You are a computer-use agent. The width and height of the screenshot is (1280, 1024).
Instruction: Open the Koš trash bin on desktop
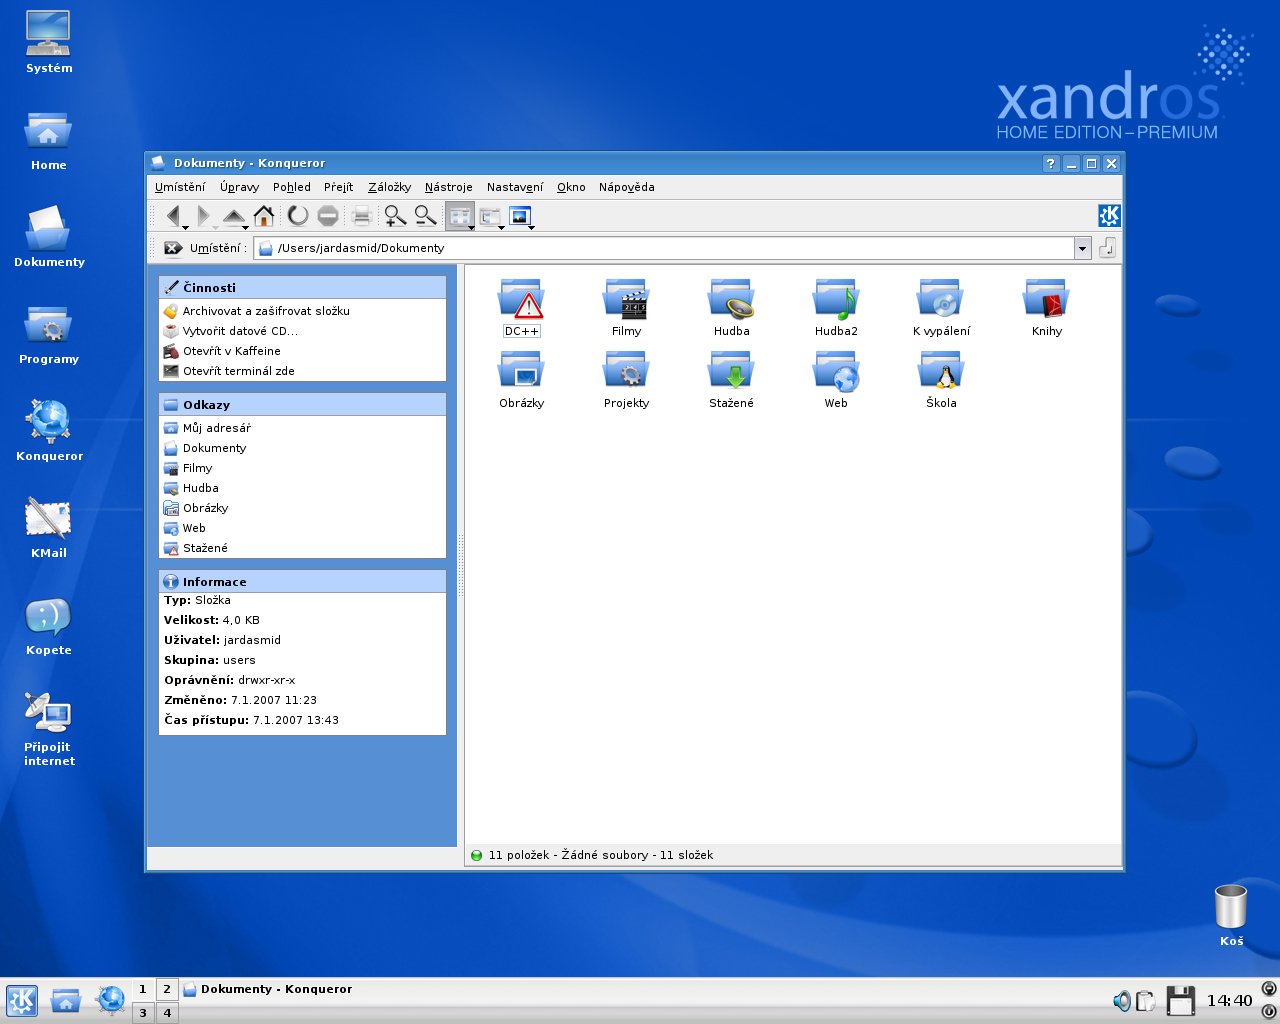[1231, 915]
